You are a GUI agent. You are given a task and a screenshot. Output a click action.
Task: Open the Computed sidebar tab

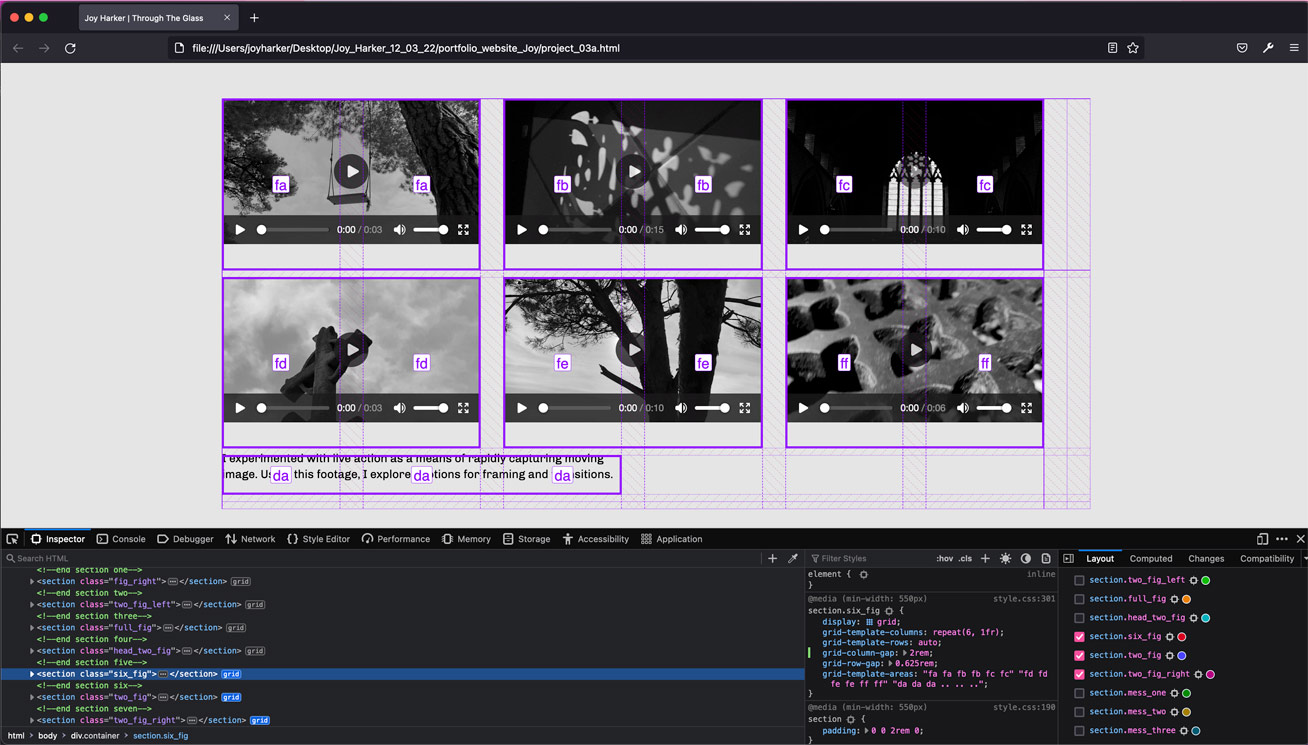[1151, 559]
